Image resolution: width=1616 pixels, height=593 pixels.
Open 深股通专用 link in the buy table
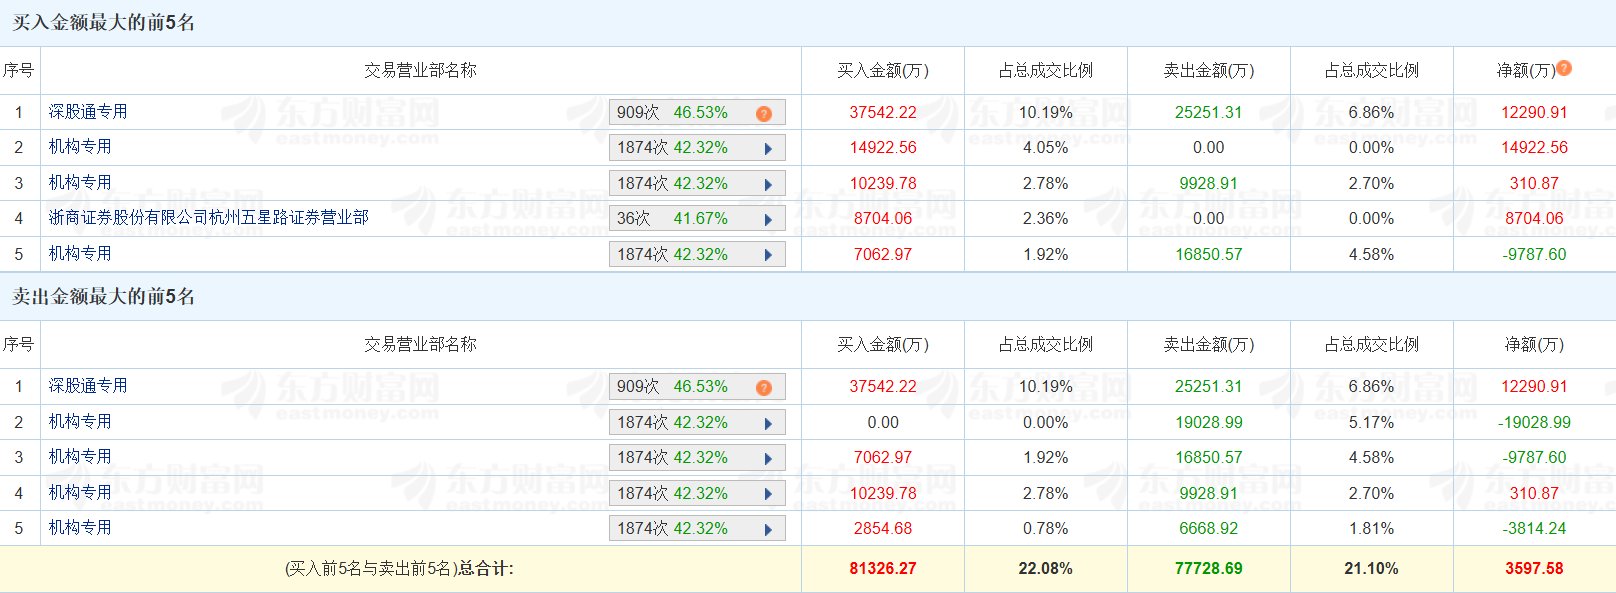click(88, 112)
